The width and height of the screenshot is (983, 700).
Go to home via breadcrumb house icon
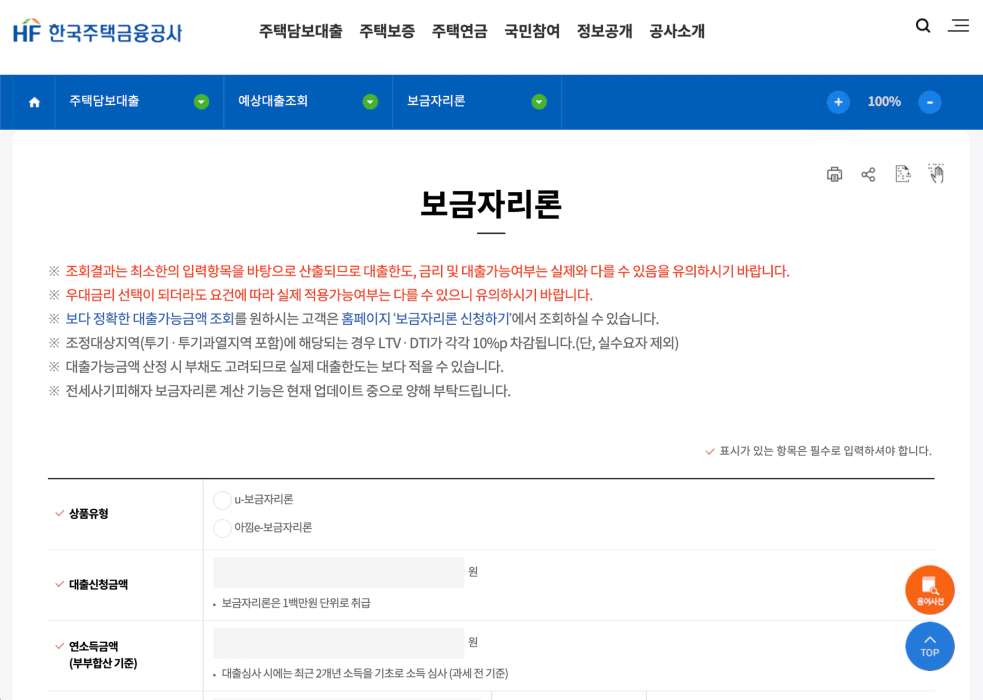click(34, 102)
